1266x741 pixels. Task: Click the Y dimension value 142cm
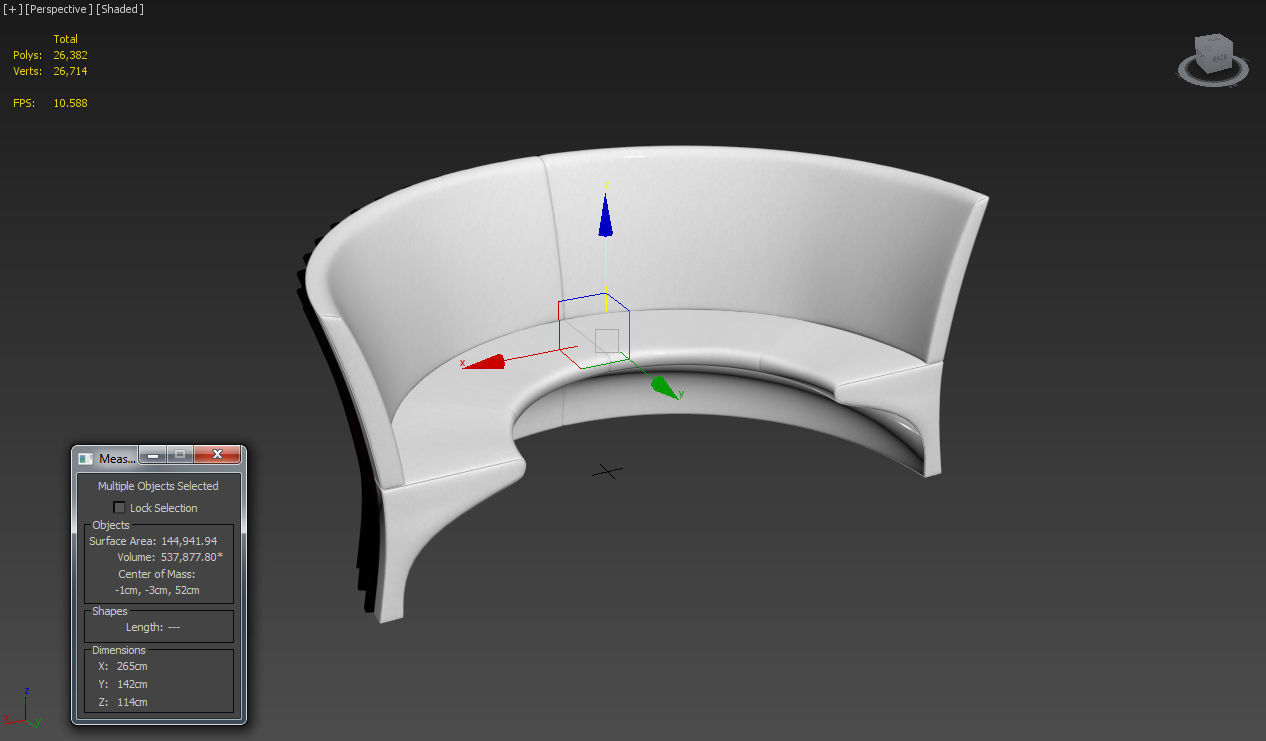pos(132,684)
